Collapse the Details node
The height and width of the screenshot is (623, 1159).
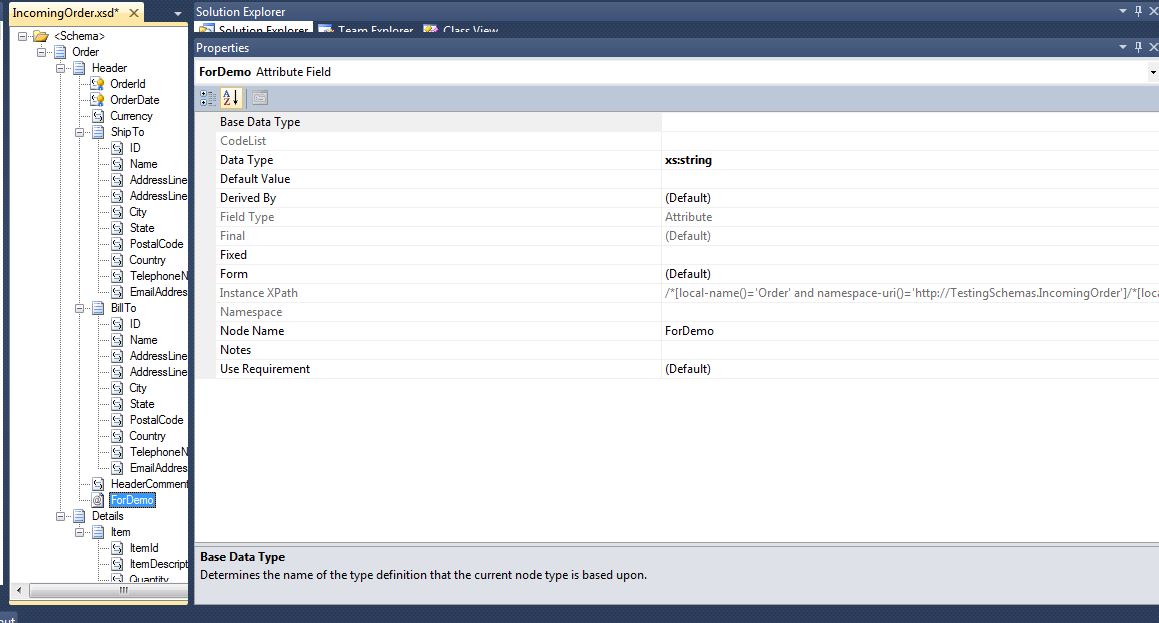click(61, 517)
